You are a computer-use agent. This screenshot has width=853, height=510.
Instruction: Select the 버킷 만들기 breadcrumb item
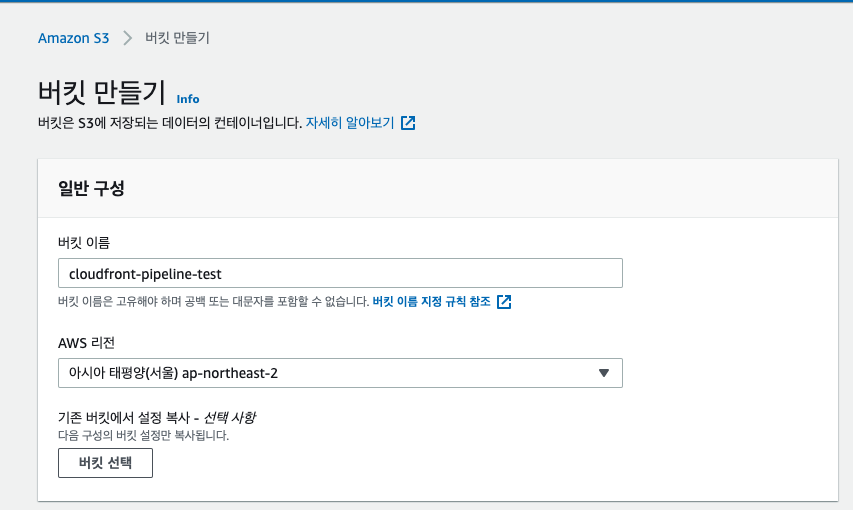click(x=177, y=38)
